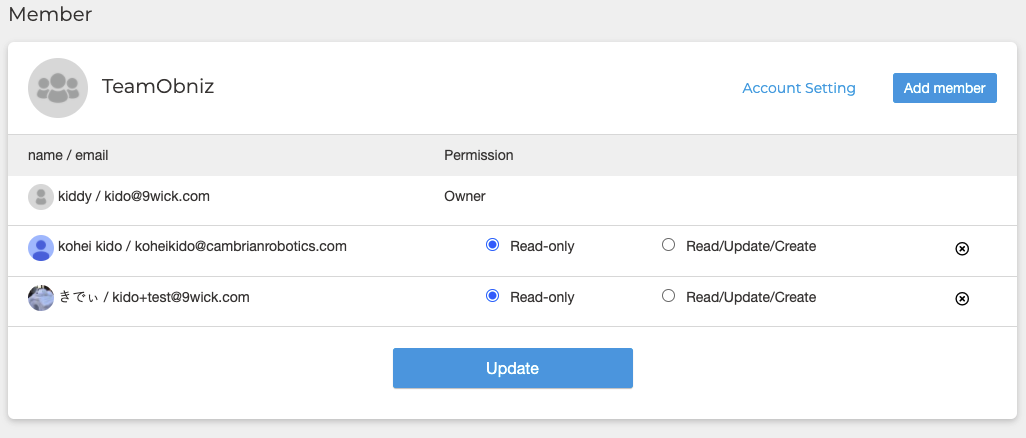The height and width of the screenshot is (438, 1026).
Task: Click kohei kido's blue avatar
Action: click(x=40, y=247)
